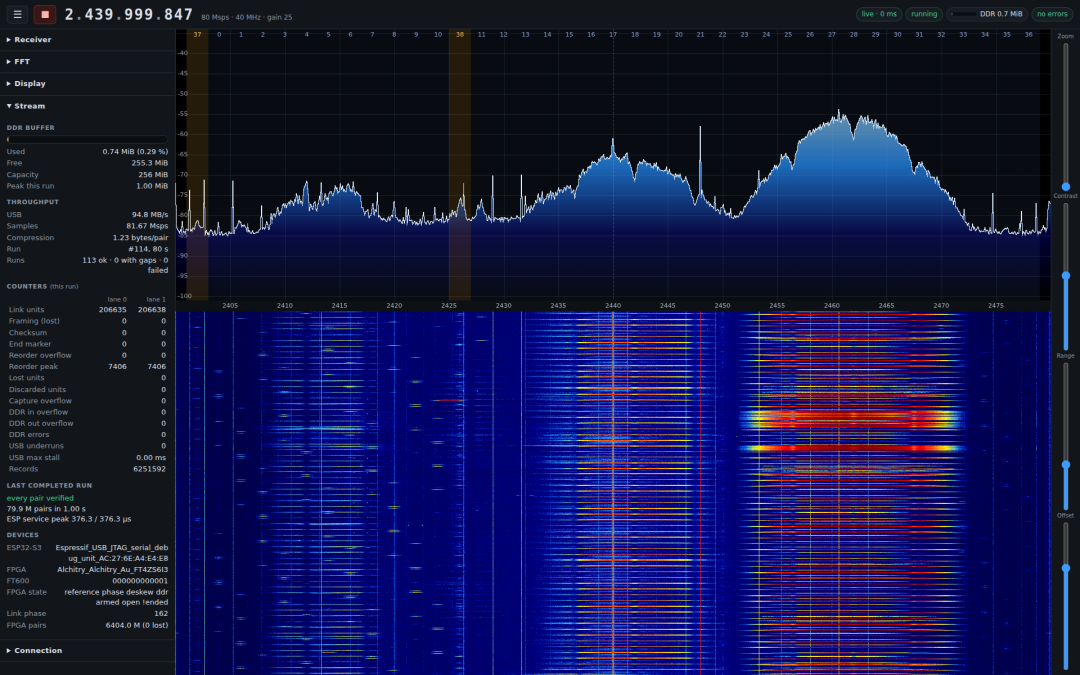Click the 'no errors' status pill

click(1052, 14)
